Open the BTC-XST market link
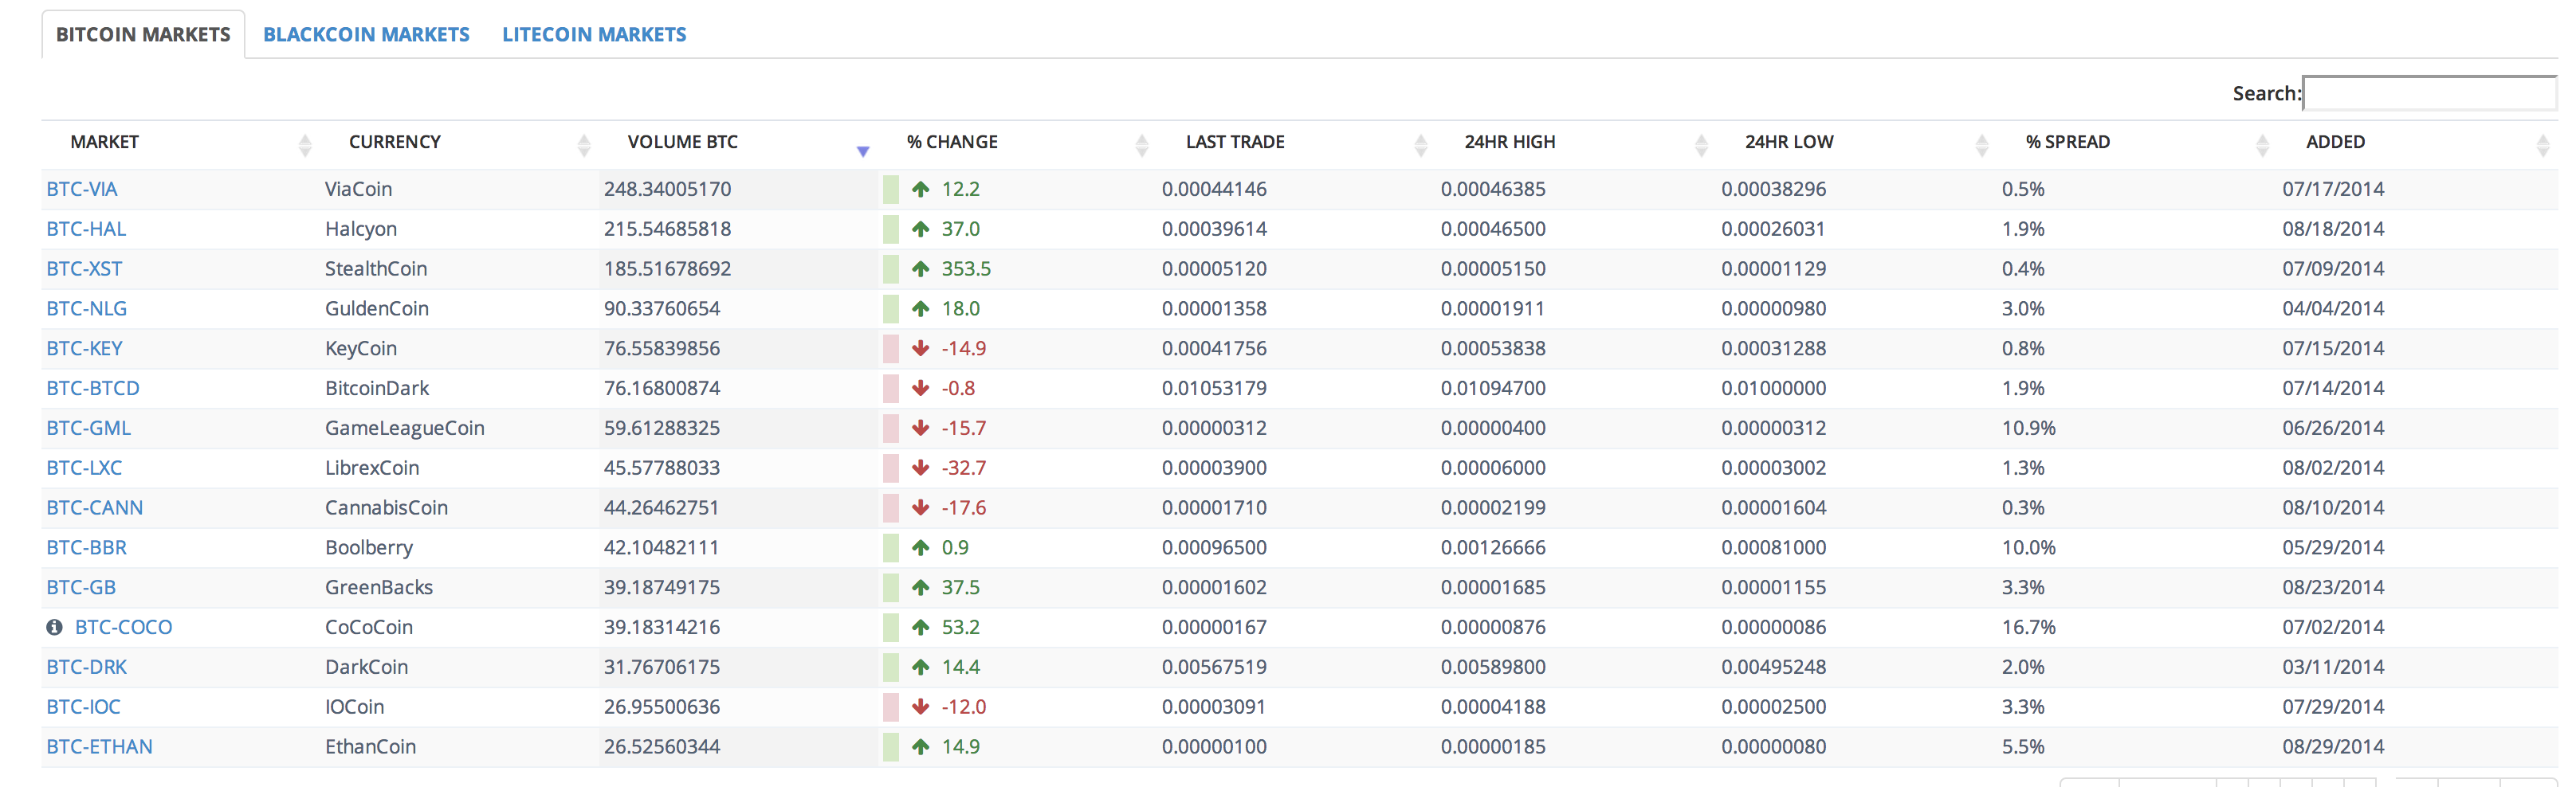Image resolution: width=2576 pixels, height=787 pixels. (84, 269)
